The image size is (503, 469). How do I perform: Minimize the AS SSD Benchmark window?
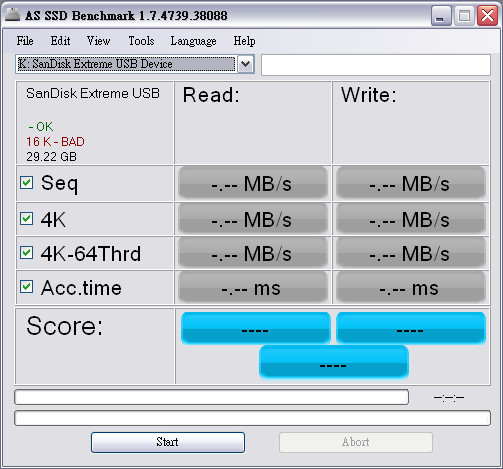441,15
